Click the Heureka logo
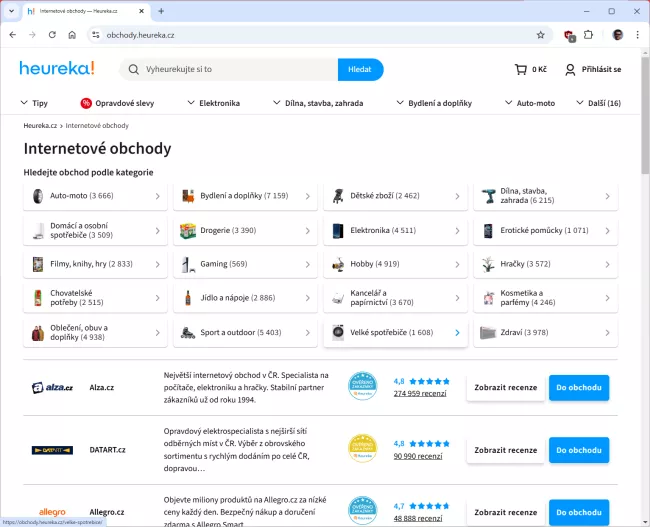650x527 pixels. tap(57, 69)
